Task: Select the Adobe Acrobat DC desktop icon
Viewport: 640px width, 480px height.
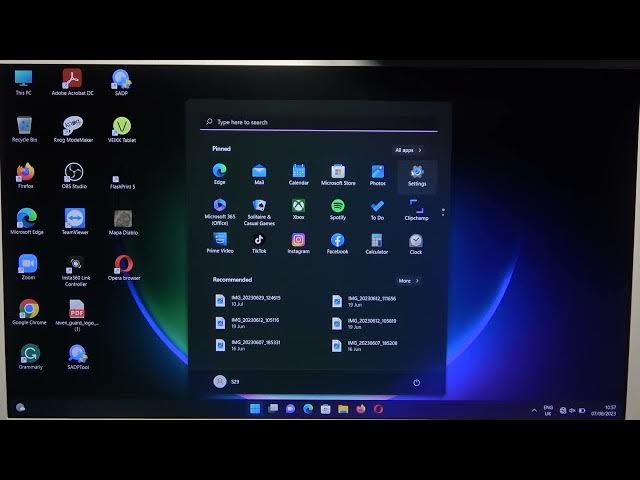Action: pyautogui.click(x=72, y=82)
